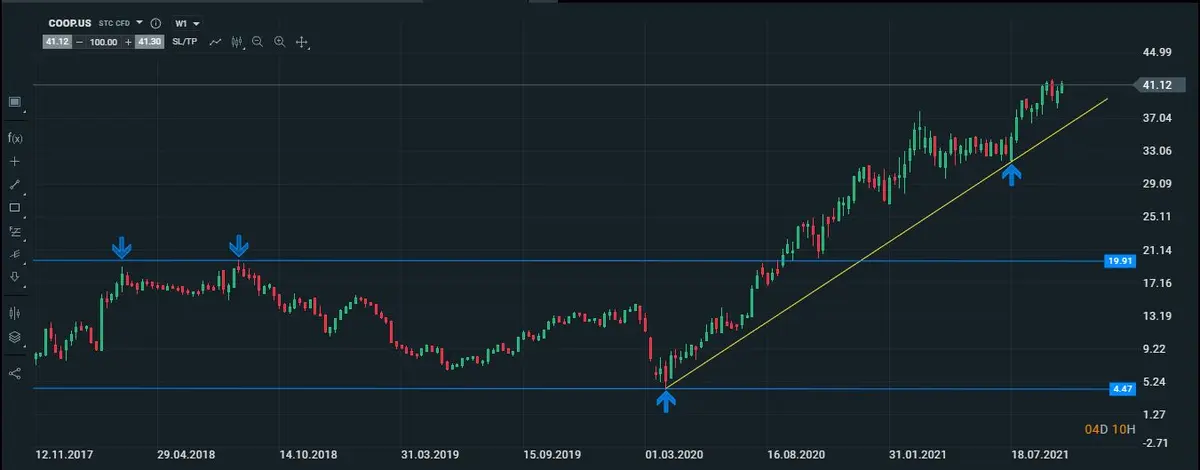
Task: Increase volume with the plus stepper
Action: [128, 42]
